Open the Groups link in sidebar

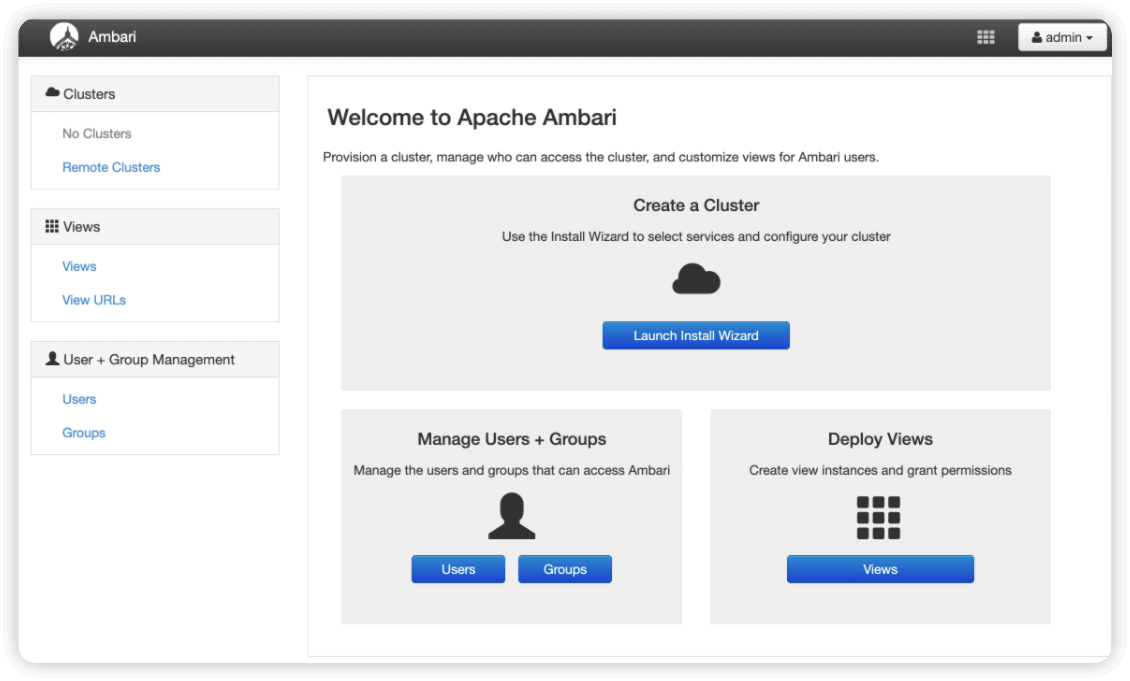pyautogui.click(x=84, y=432)
